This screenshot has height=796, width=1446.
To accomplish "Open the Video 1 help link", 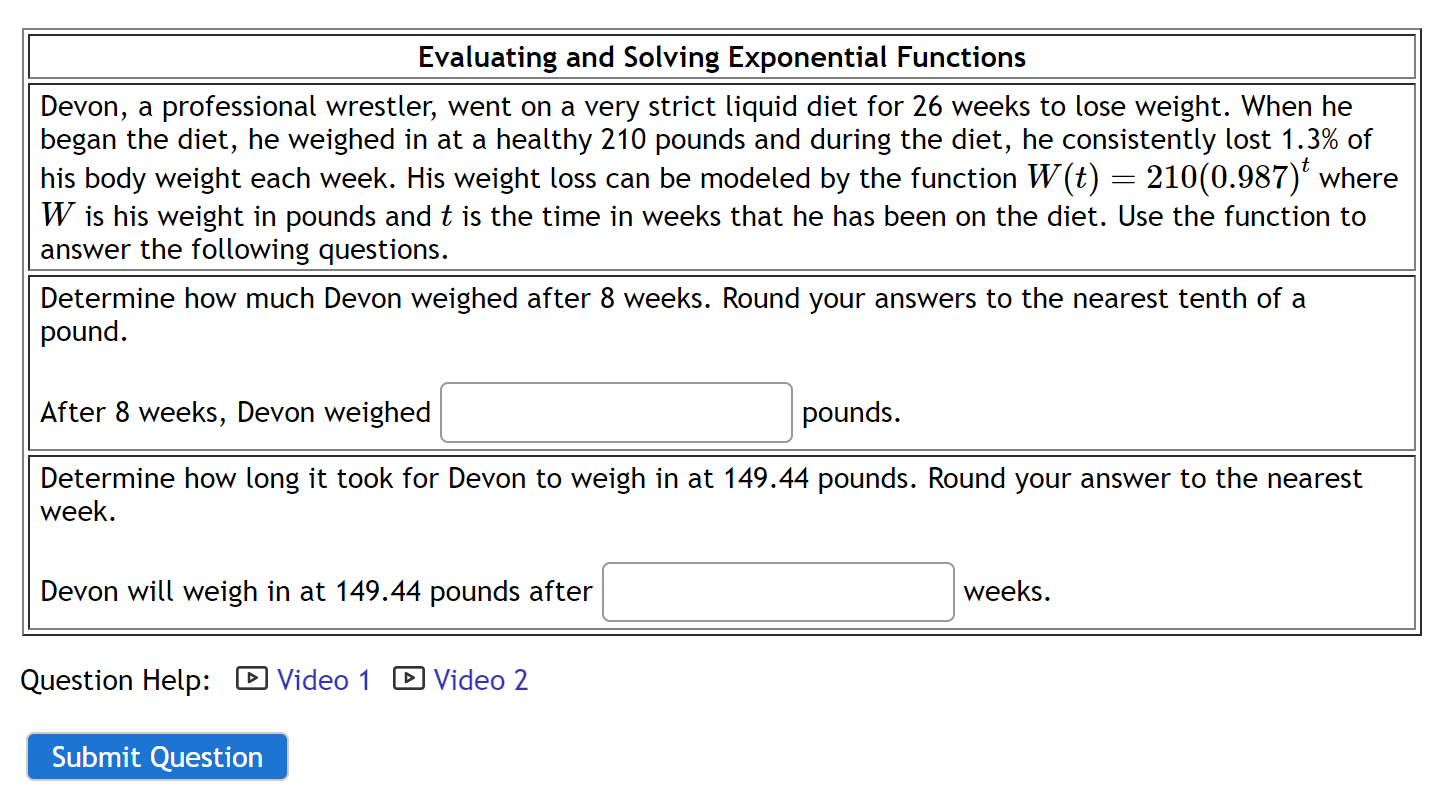I will (324, 679).
